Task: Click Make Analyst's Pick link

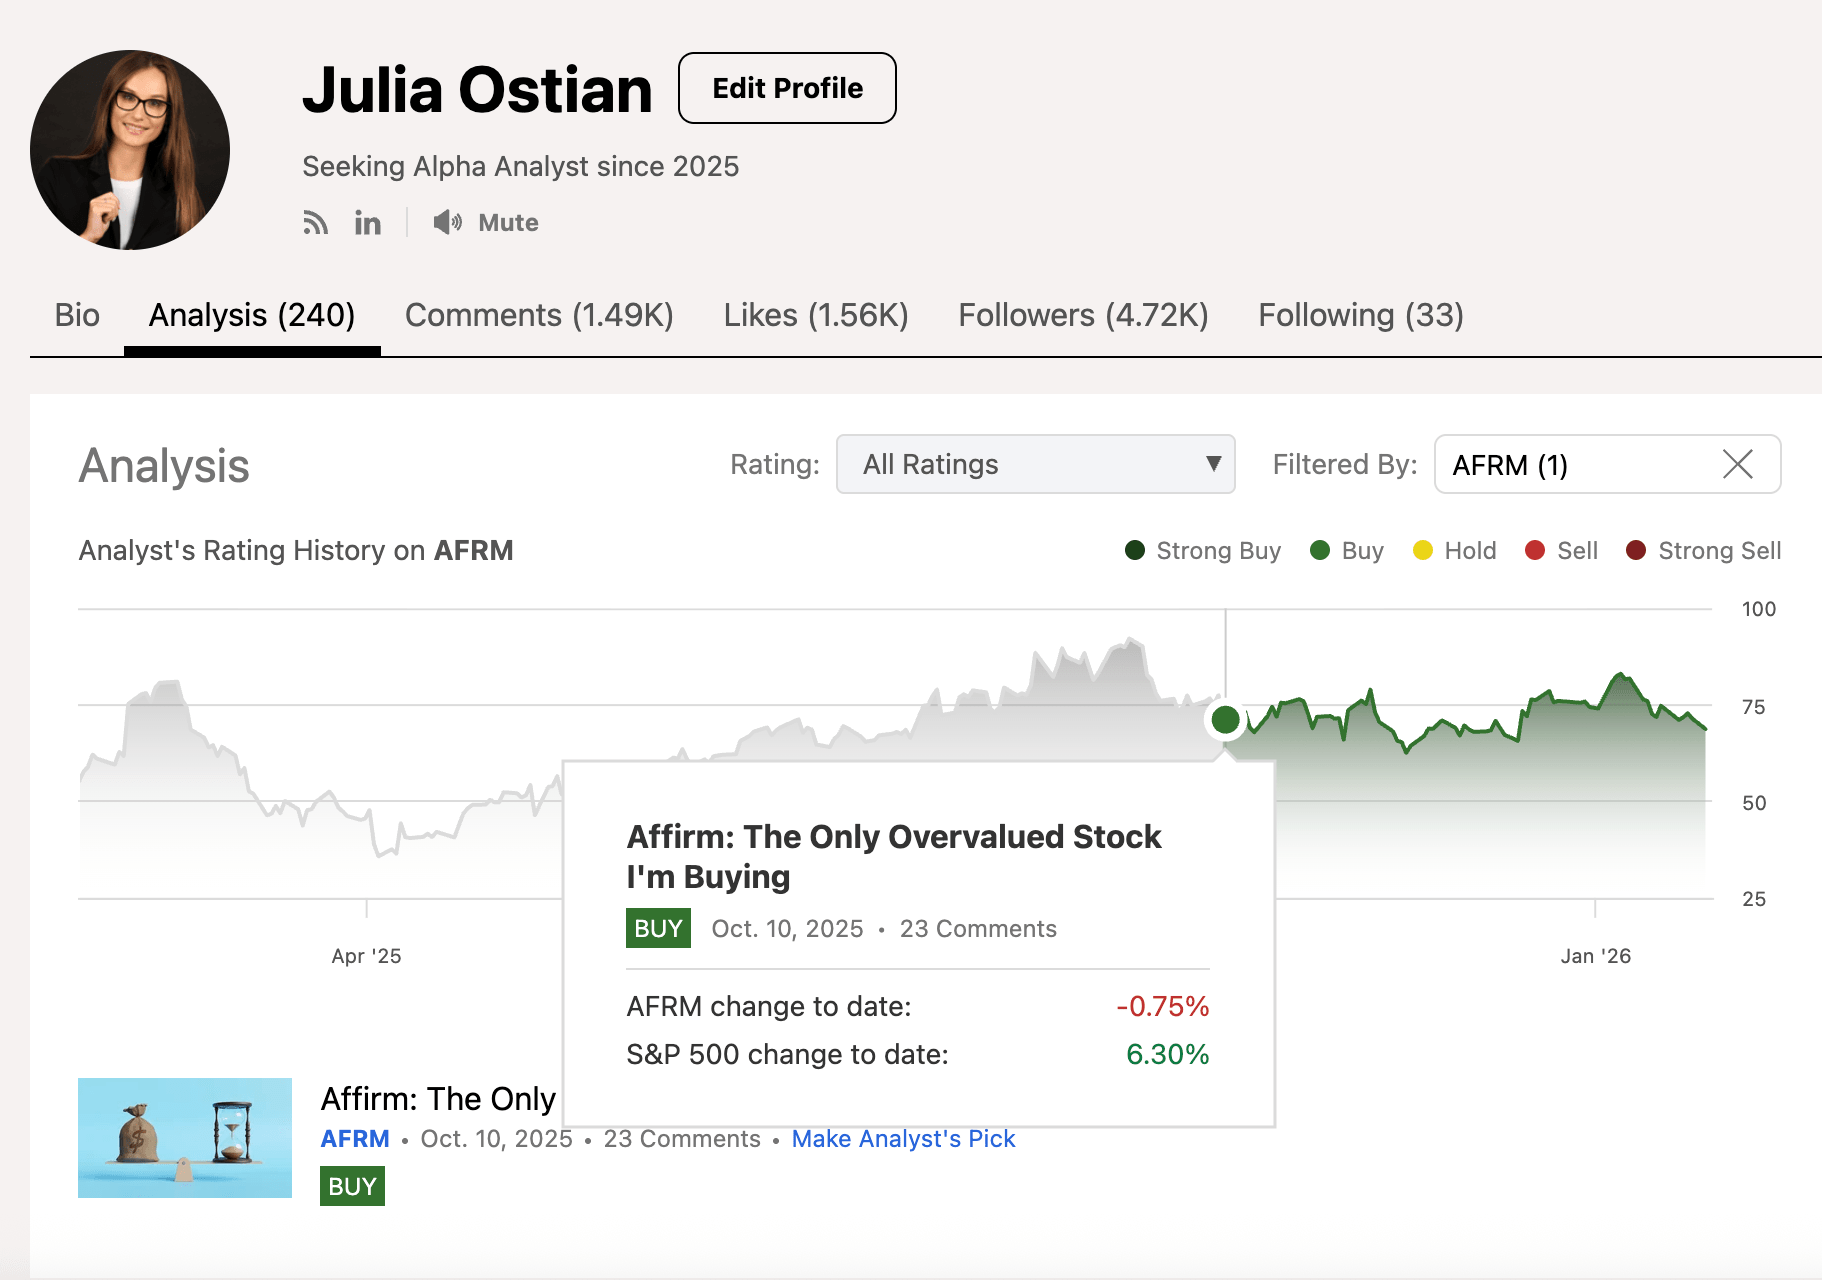Action: pos(903,1139)
